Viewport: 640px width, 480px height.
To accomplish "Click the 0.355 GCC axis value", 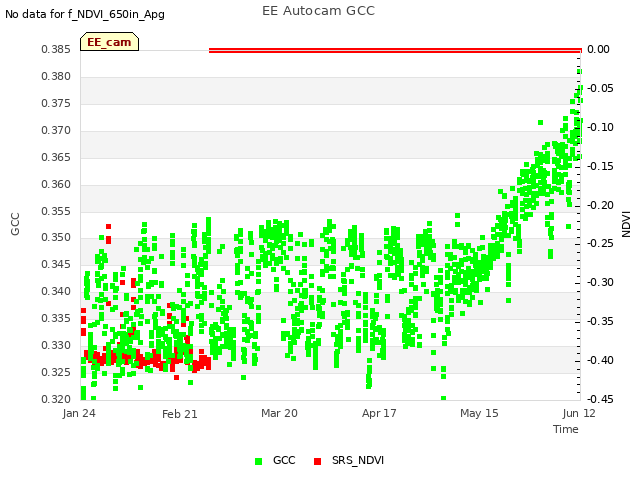I will click(56, 211).
